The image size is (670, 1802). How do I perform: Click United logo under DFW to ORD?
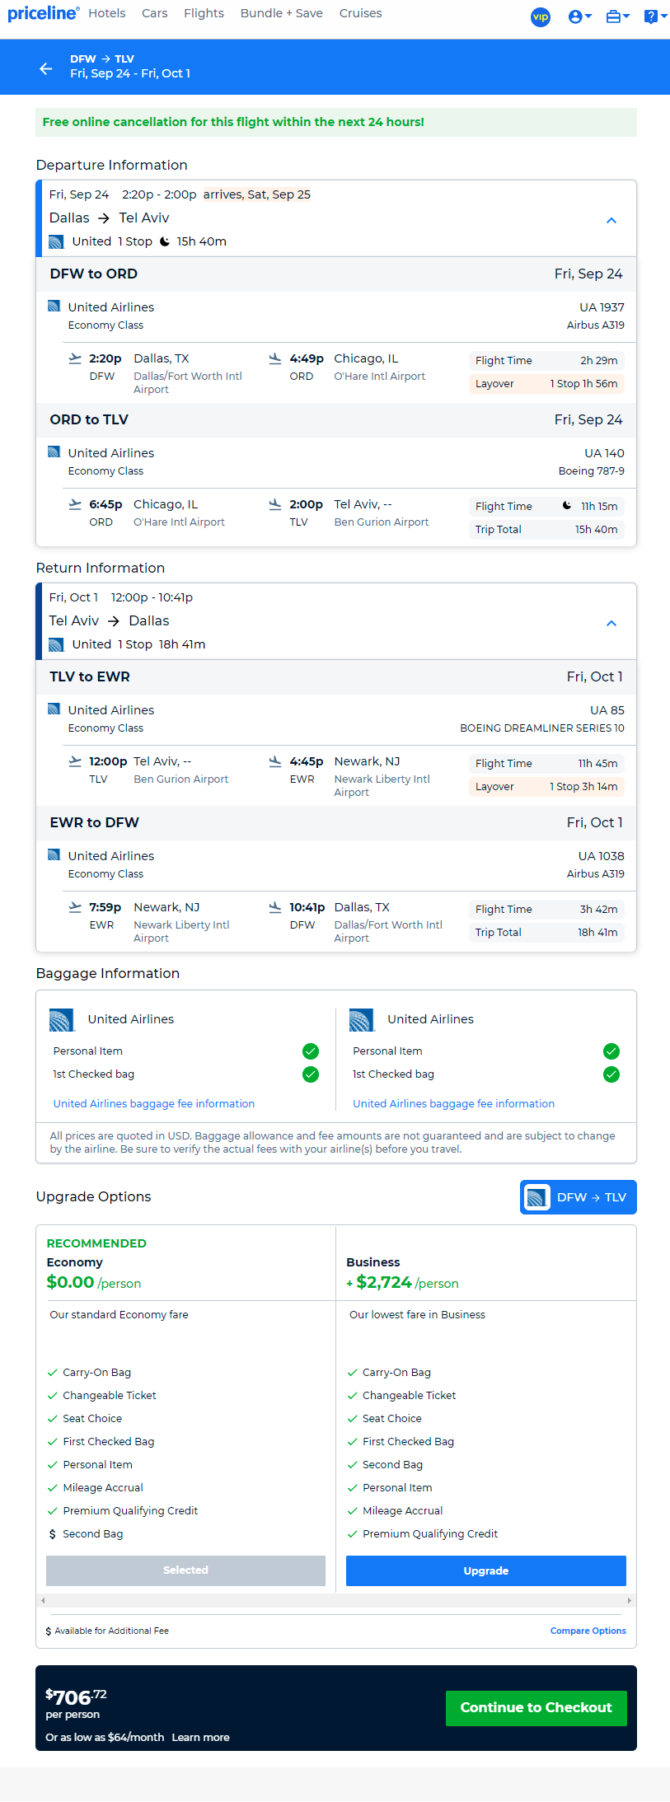point(54,306)
